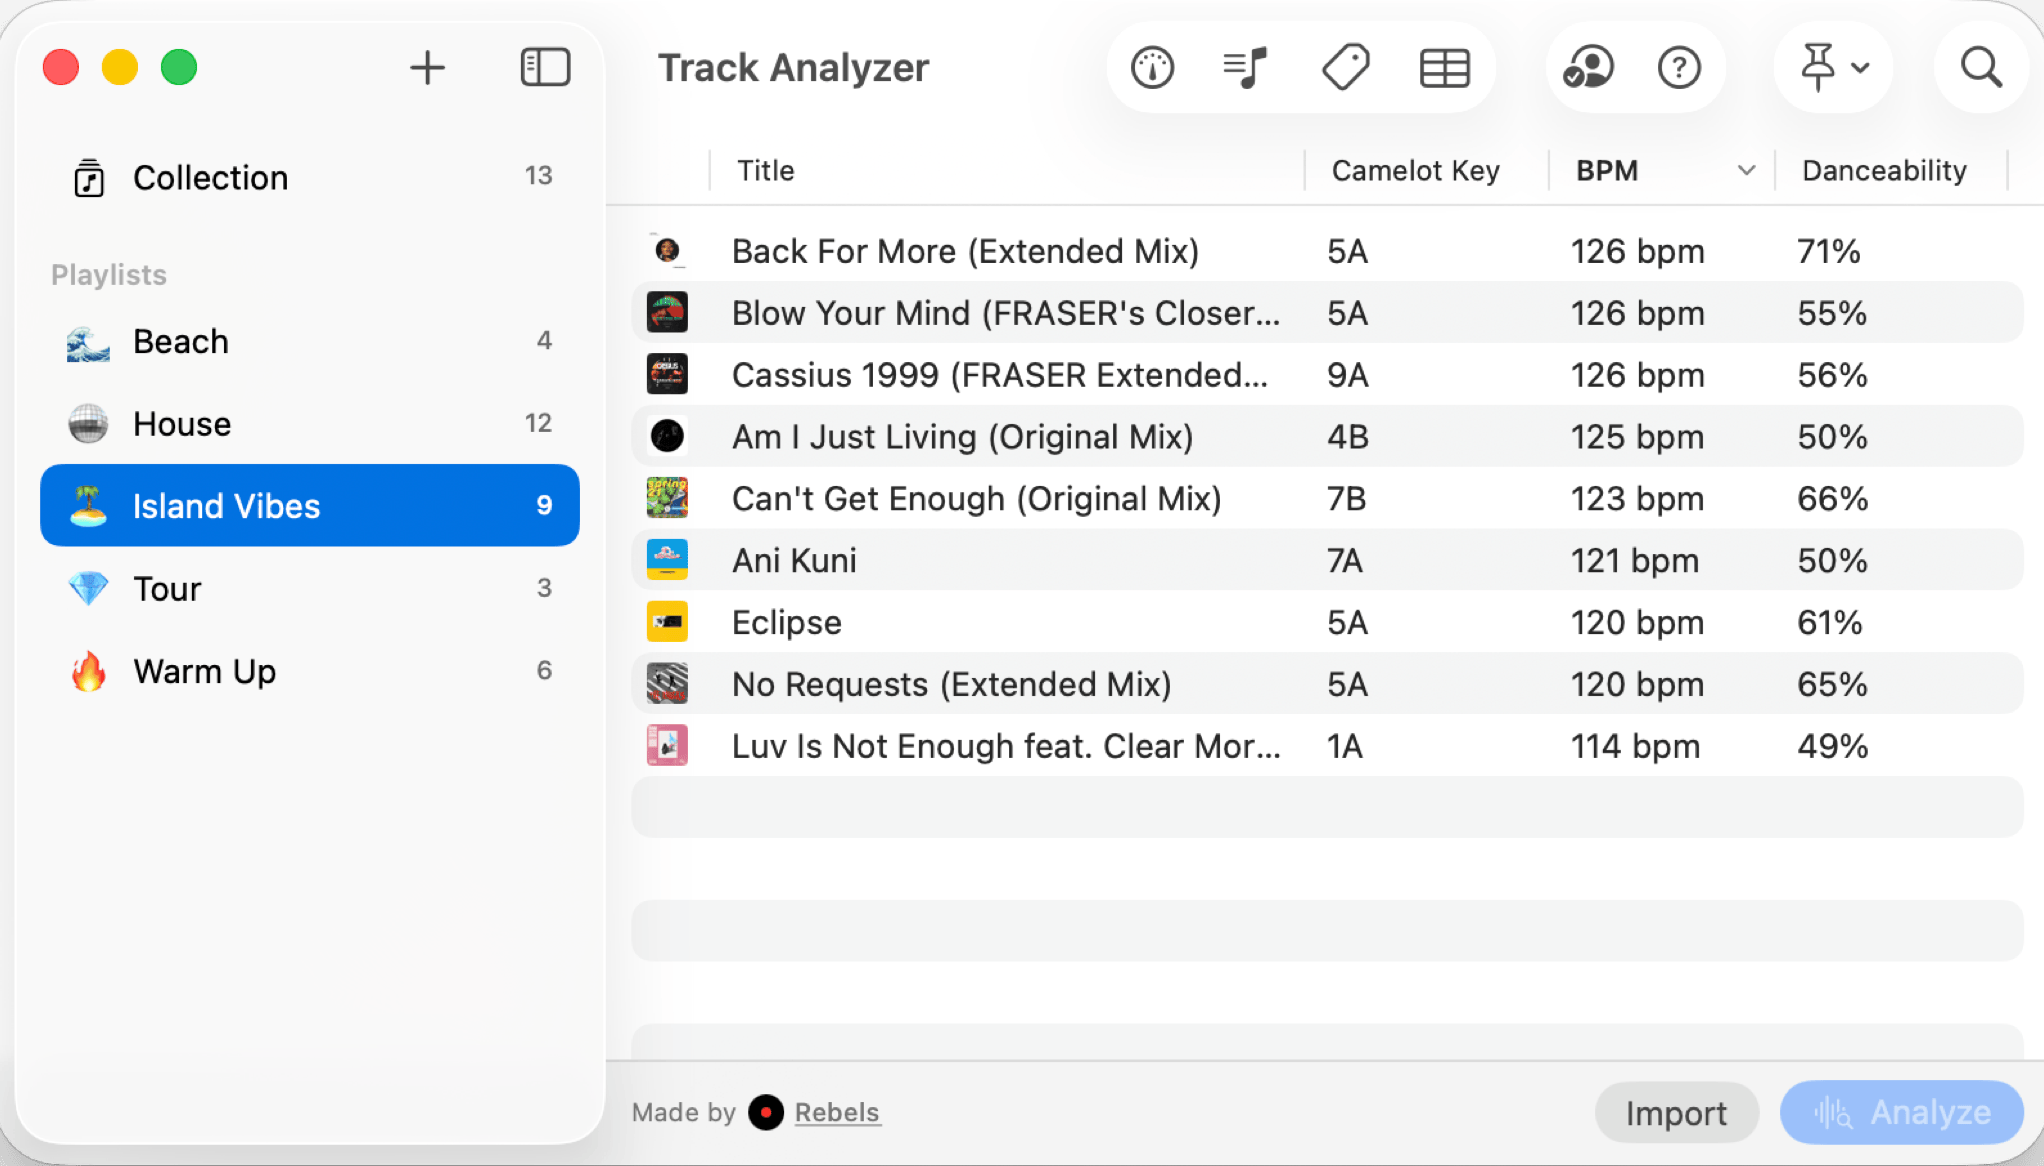Open the help question mark icon
2044x1166 pixels.
[1679, 68]
